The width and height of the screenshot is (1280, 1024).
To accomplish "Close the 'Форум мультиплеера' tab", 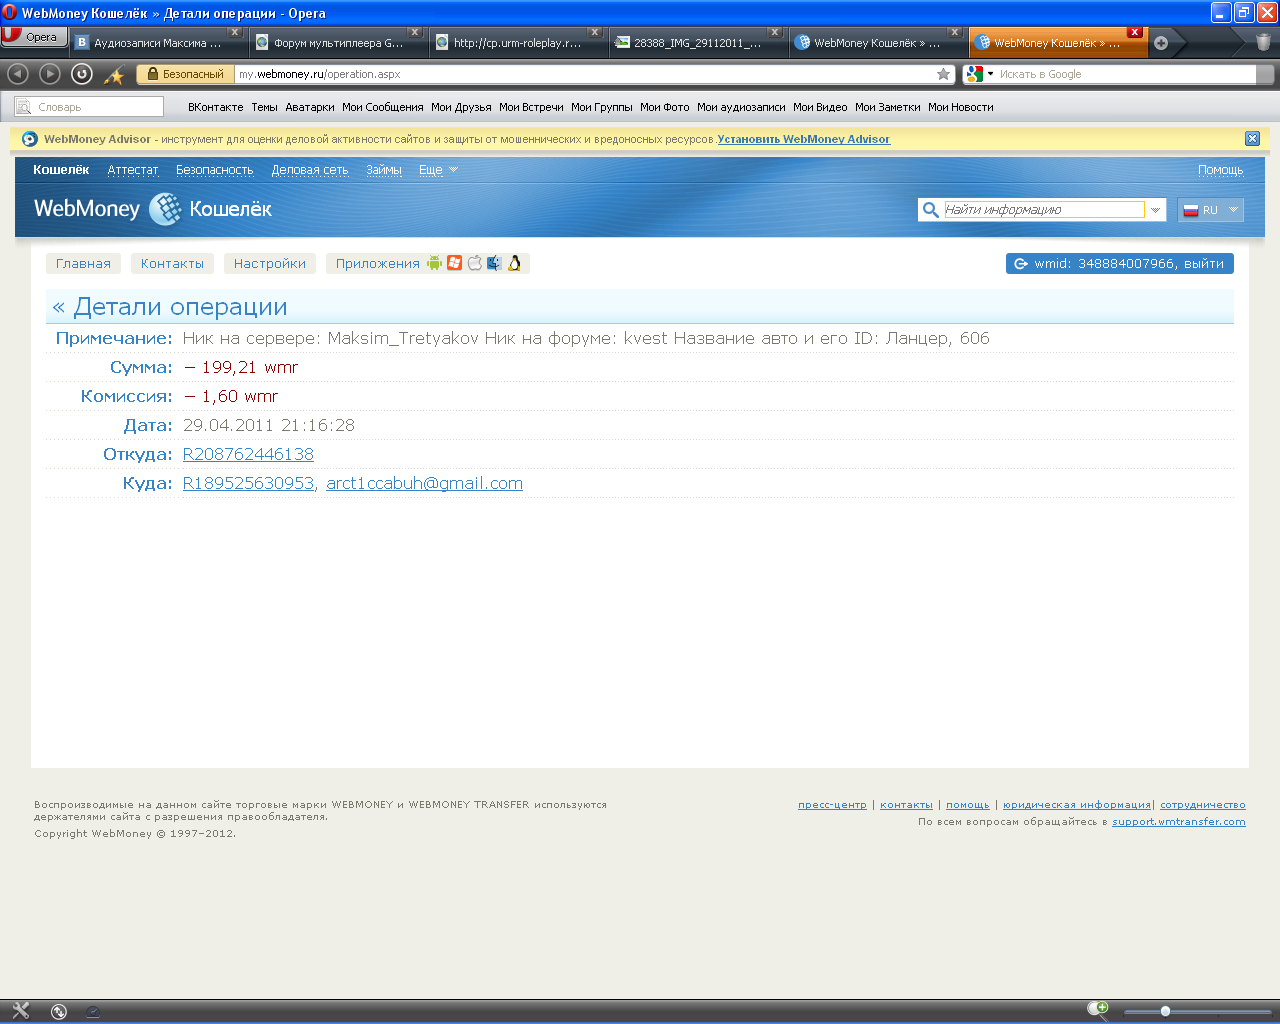I will pyautogui.click(x=415, y=32).
